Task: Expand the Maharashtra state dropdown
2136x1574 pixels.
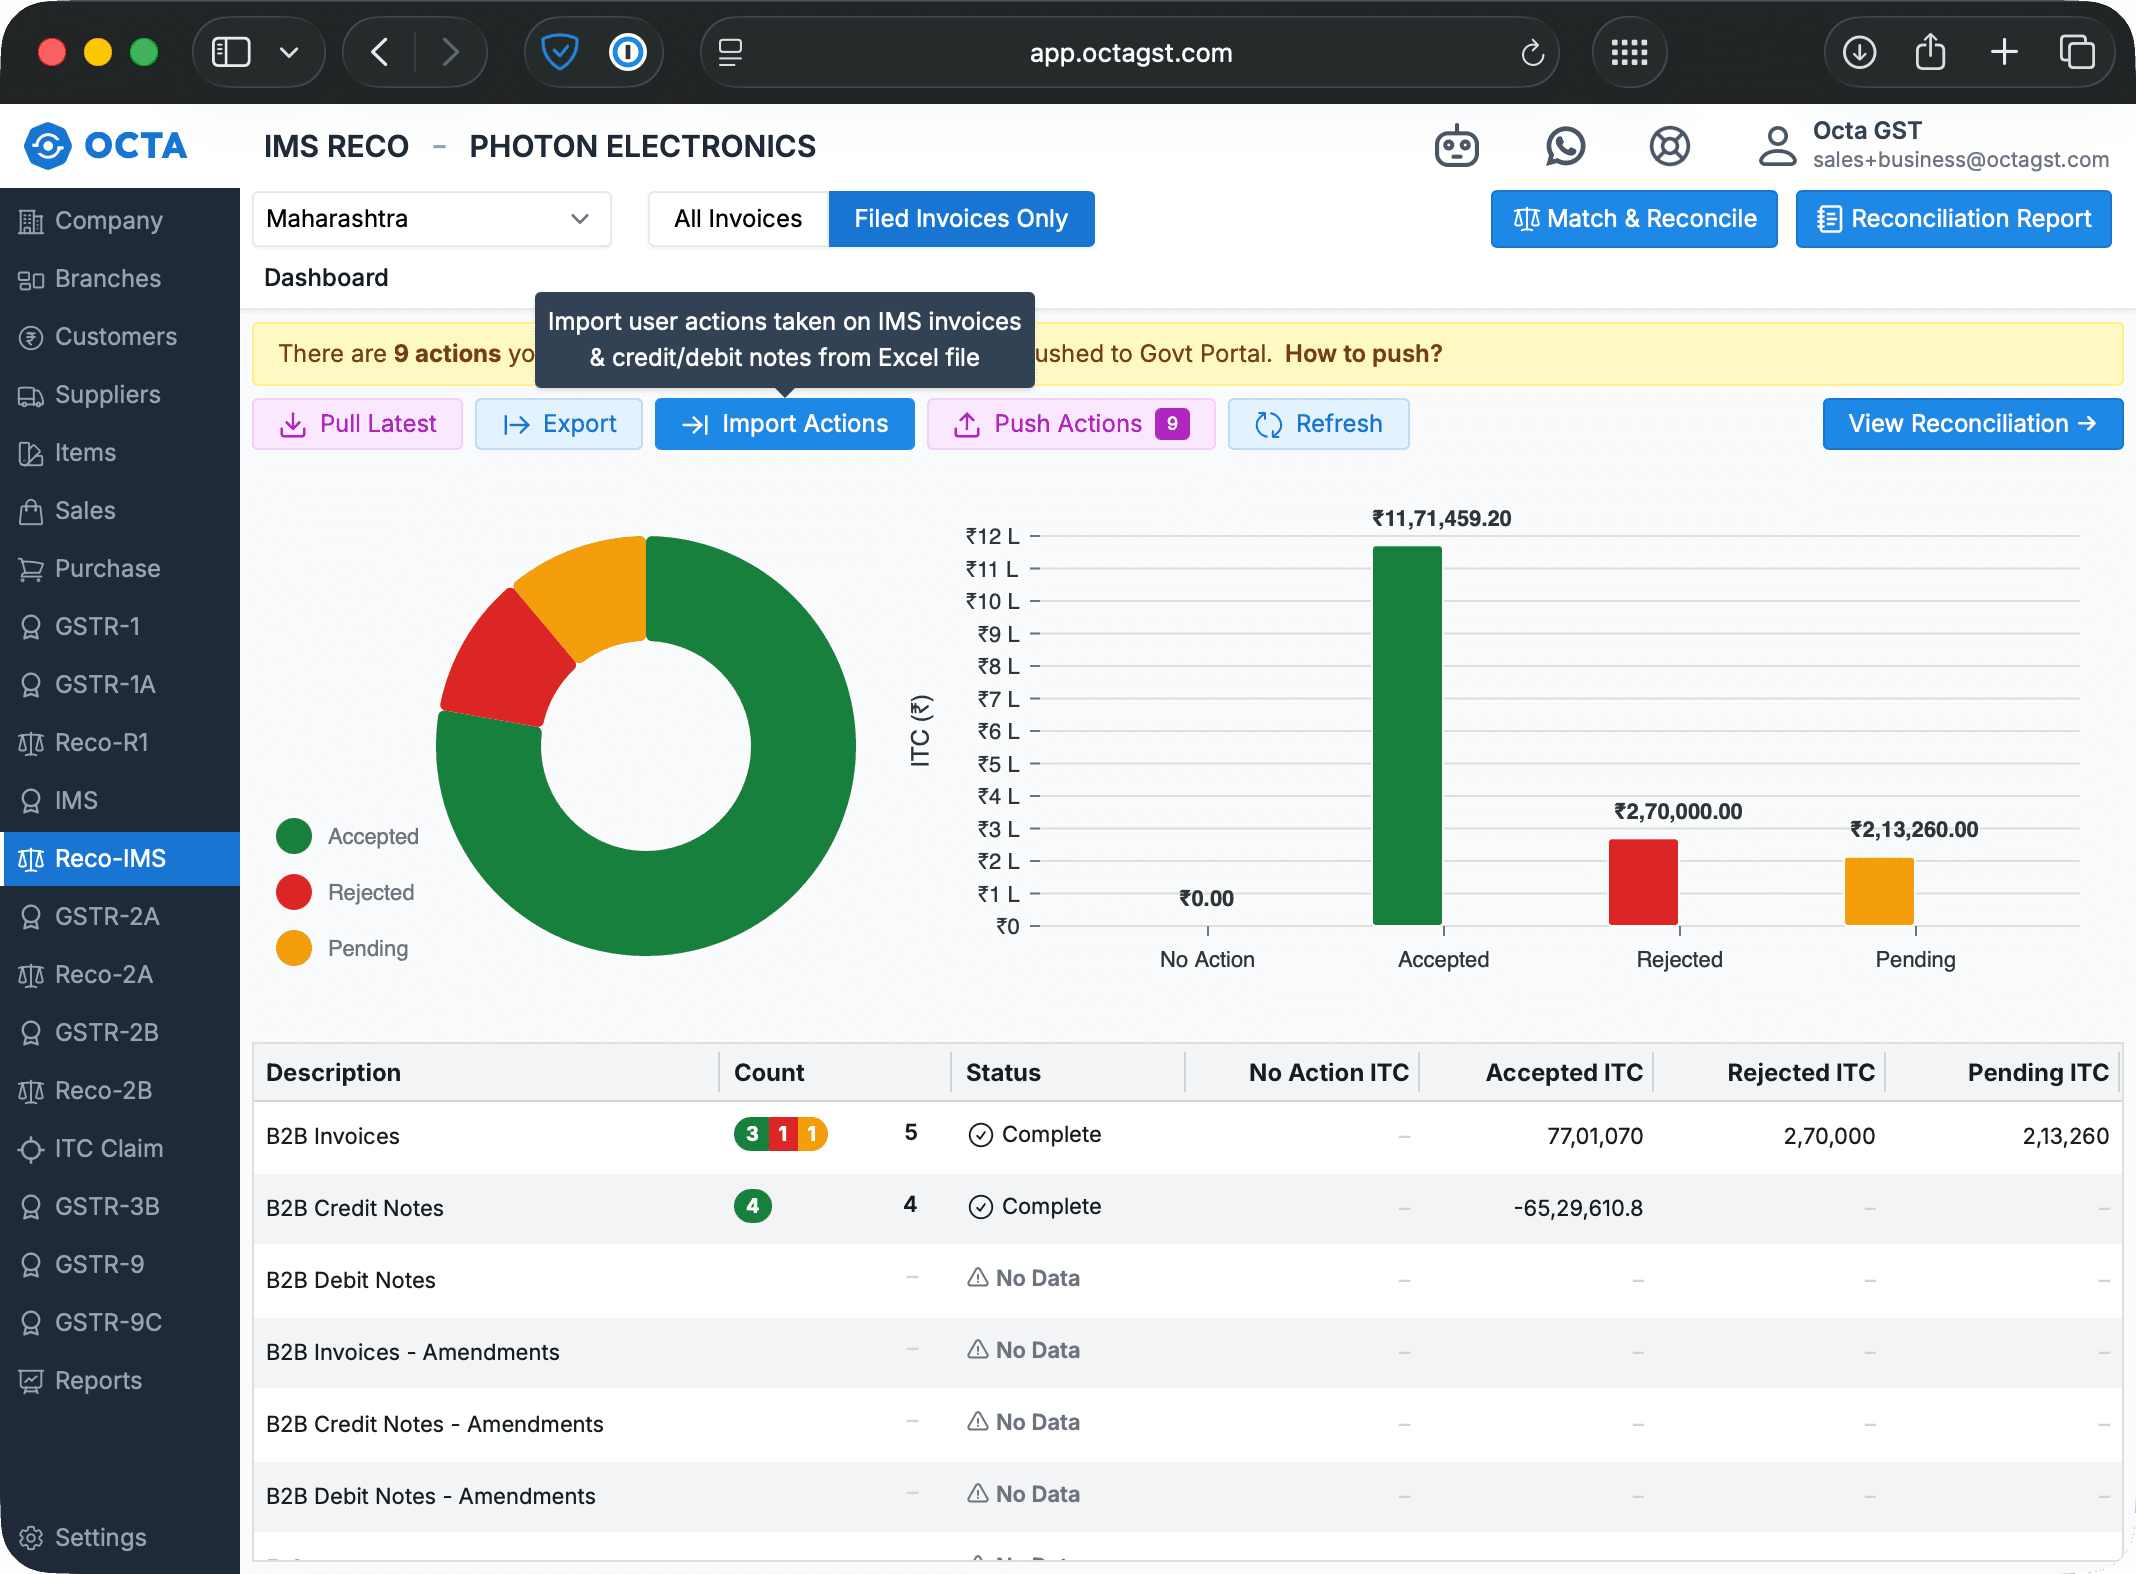Action: coord(432,219)
